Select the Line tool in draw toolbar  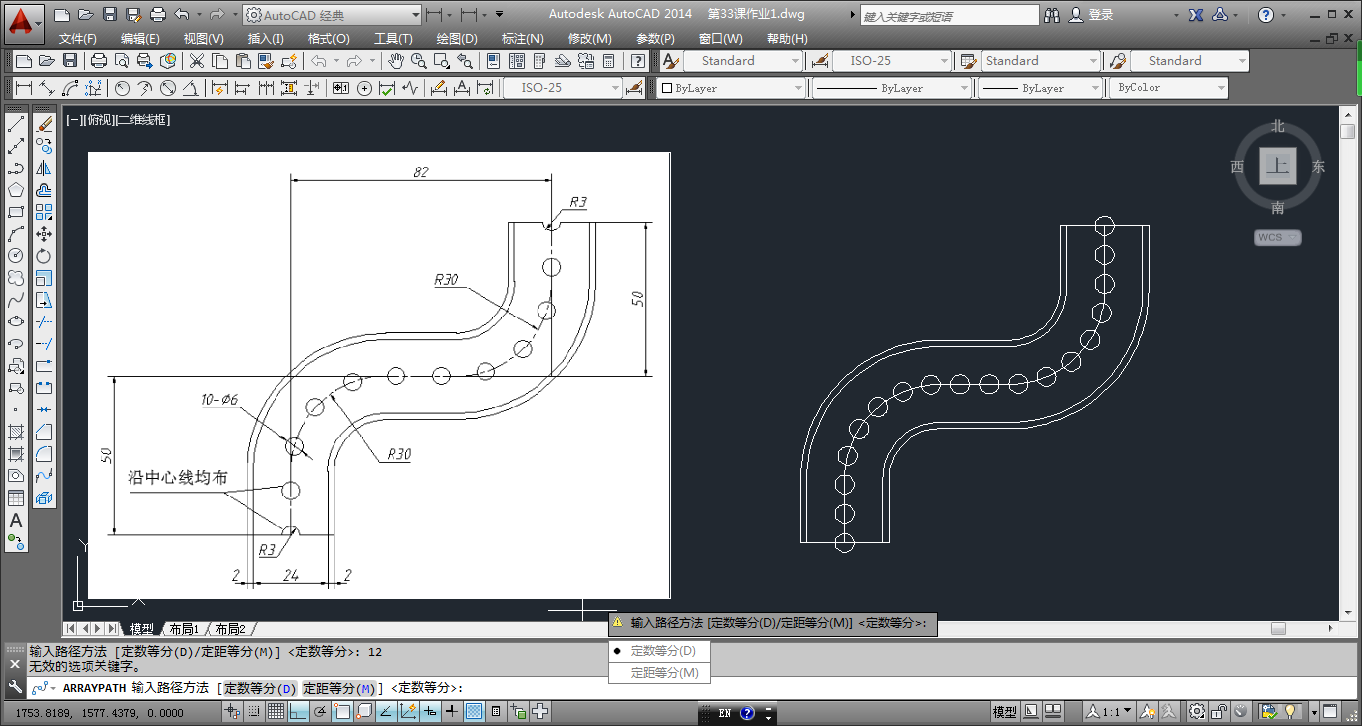point(16,124)
